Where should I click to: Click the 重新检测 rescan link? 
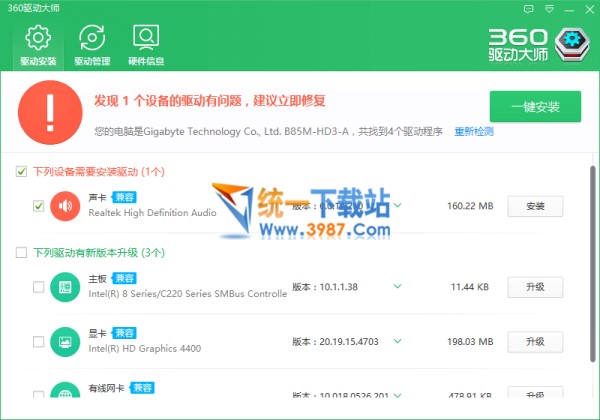point(474,131)
